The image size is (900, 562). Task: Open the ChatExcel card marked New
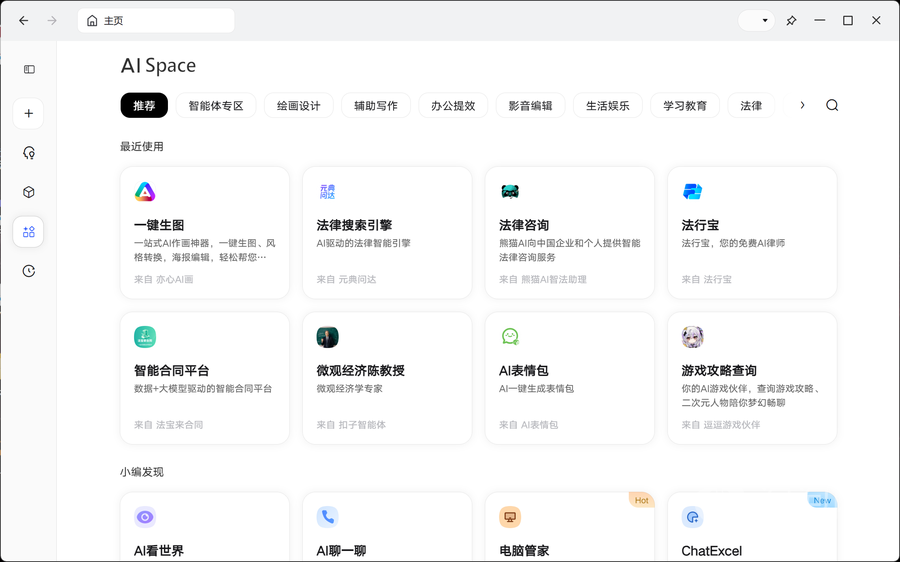(x=752, y=527)
